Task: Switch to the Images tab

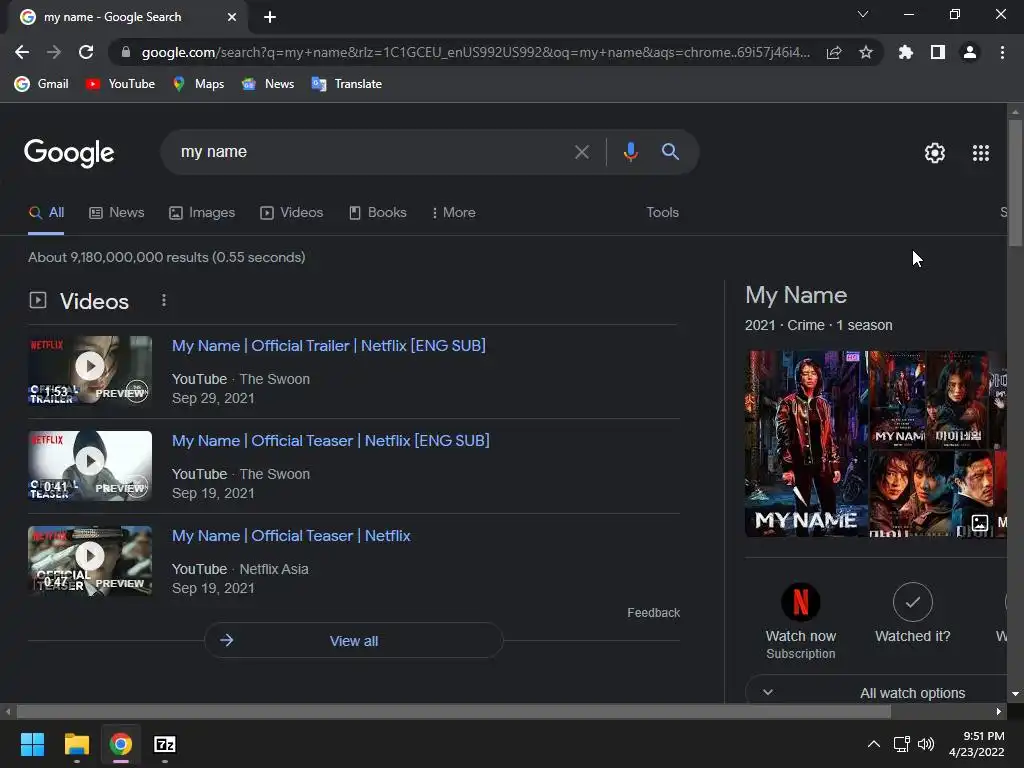Action: tap(202, 212)
